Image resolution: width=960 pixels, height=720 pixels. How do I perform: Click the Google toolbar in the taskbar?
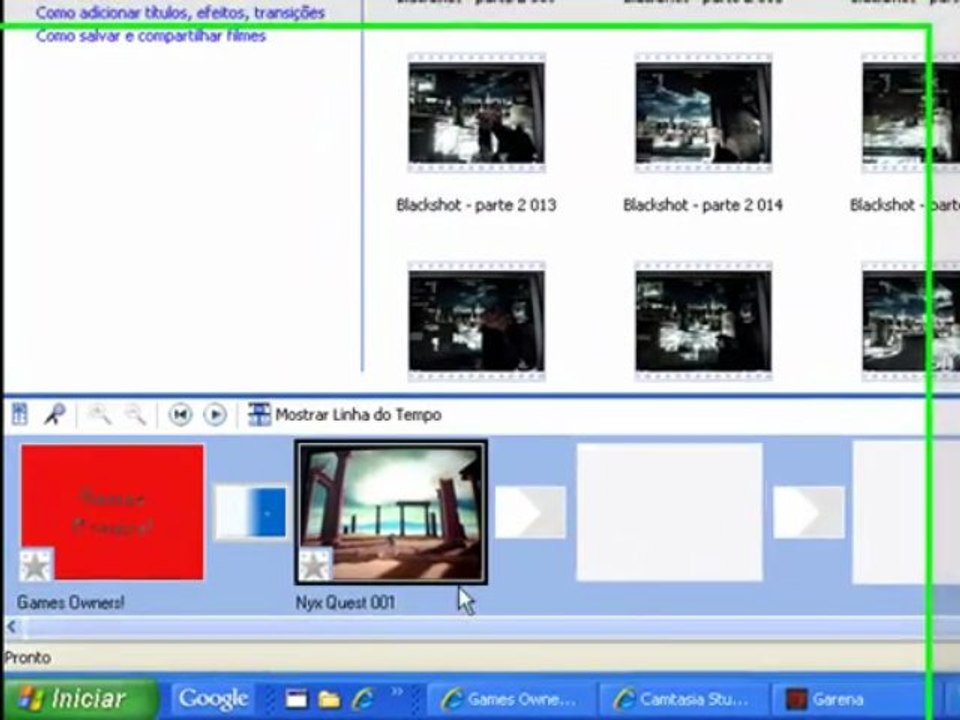click(213, 699)
